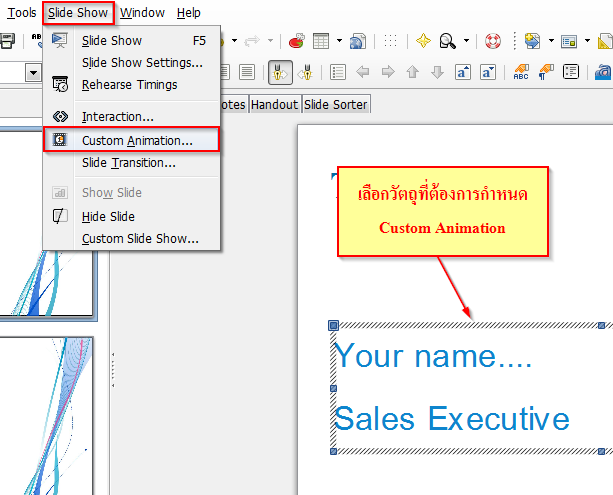Click the Hide Slide menu icon
The image size is (613, 495).
(60, 216)
